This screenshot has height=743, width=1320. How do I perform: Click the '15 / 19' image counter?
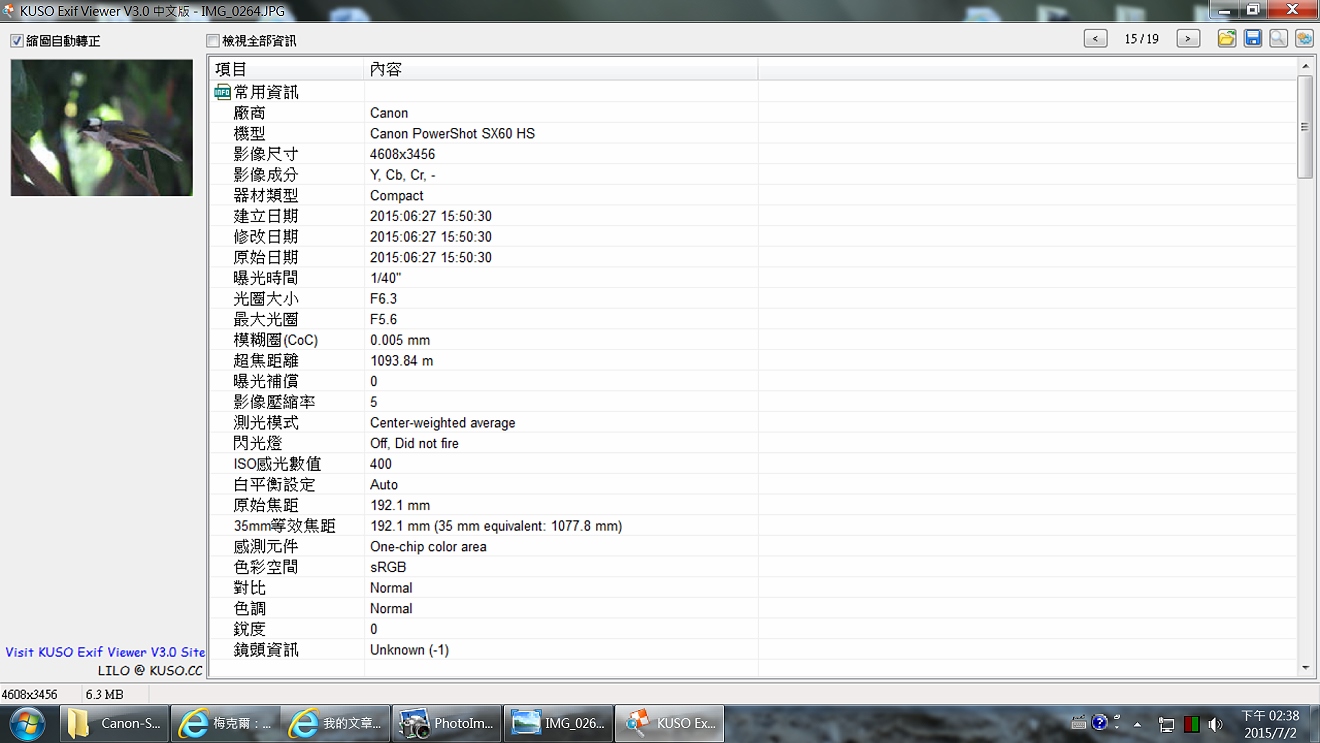pyautogui.click(x=1142, y=39)
